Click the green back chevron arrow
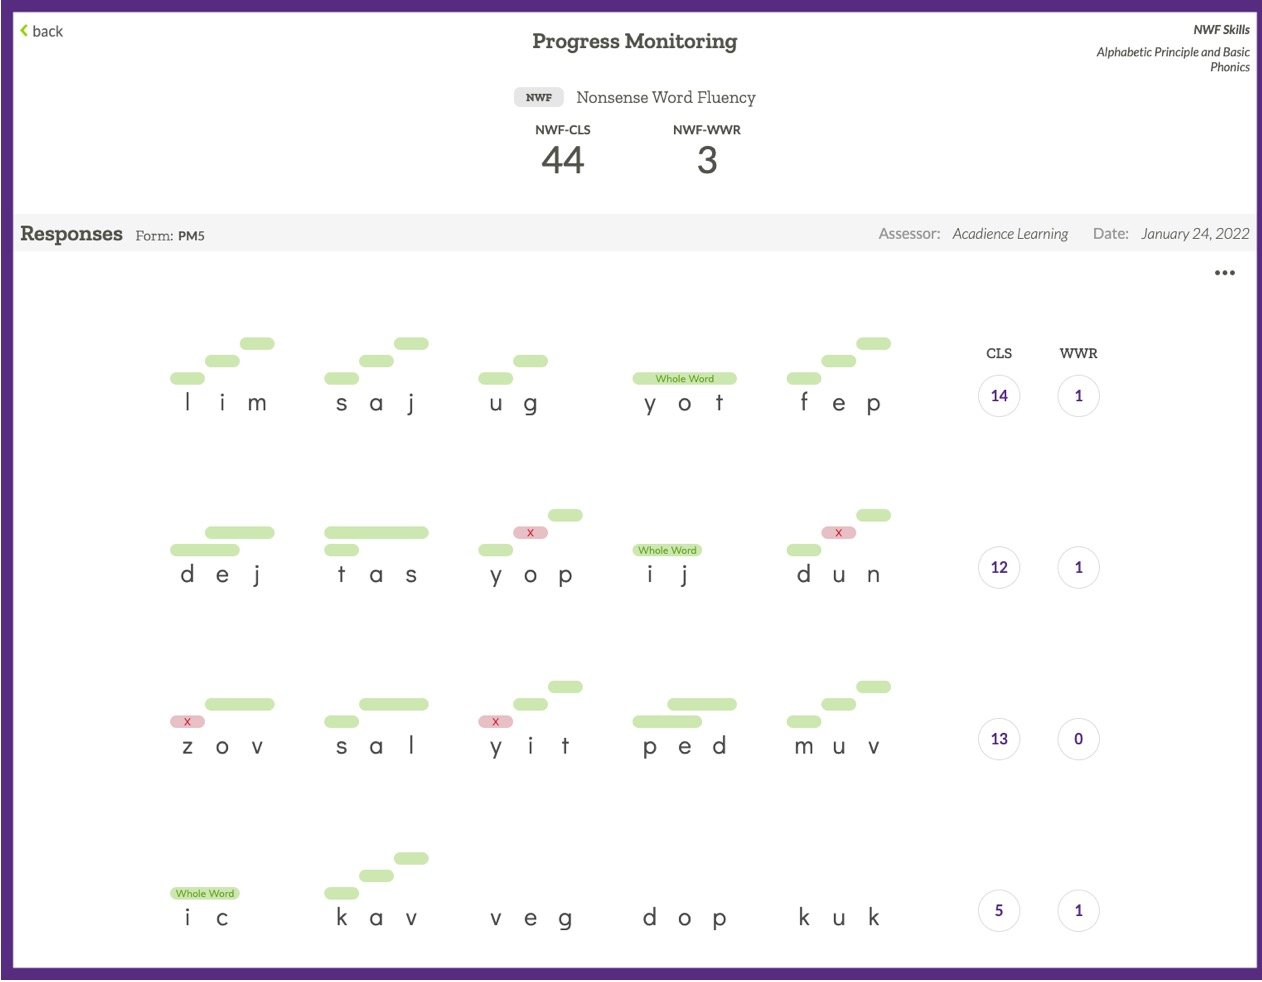The width and height of the screenshot is (1262, 982). 22,30
